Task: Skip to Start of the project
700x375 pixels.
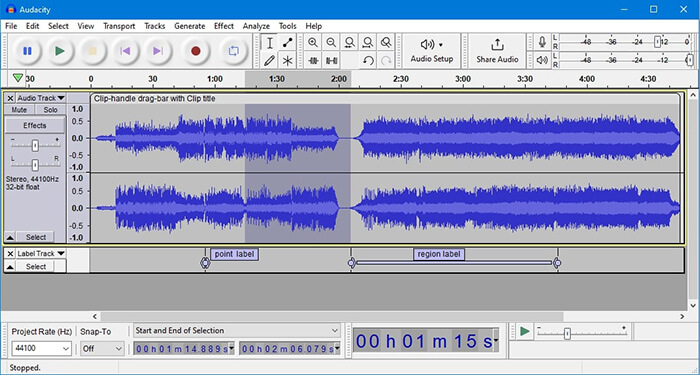Action: (x=125, y=51)
